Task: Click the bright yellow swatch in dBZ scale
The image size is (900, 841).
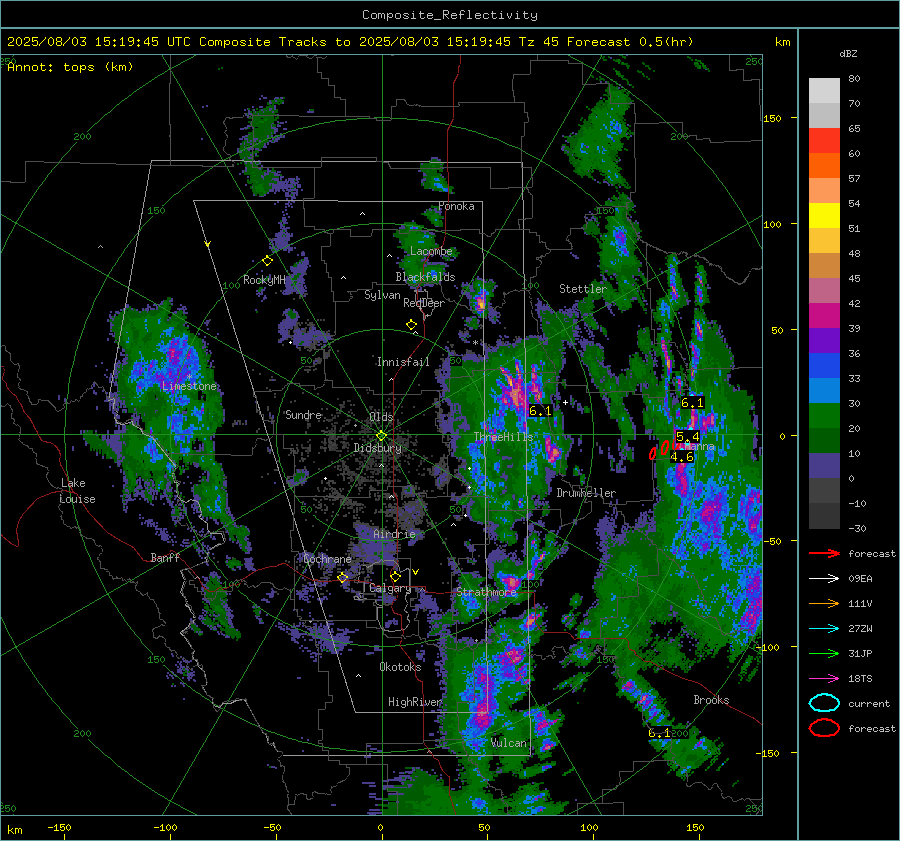Action: pos(824,216)
